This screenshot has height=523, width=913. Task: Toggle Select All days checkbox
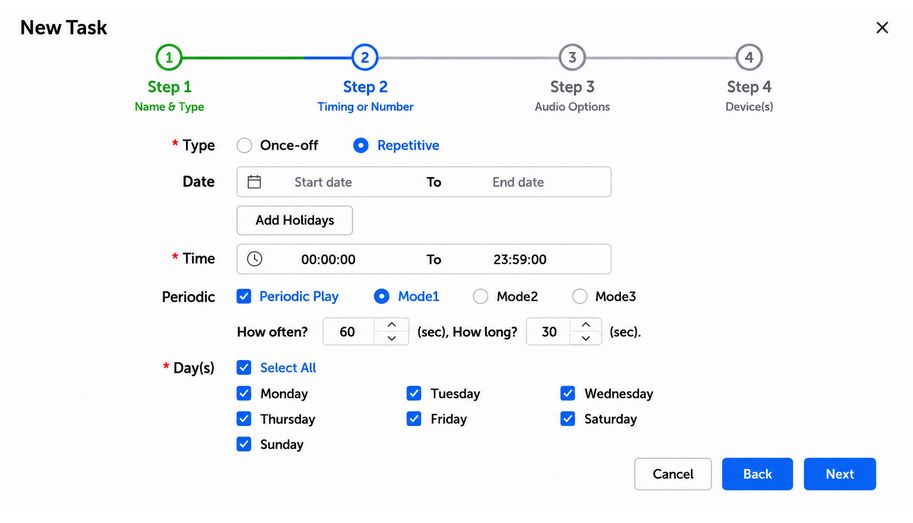tap(244, 367)
